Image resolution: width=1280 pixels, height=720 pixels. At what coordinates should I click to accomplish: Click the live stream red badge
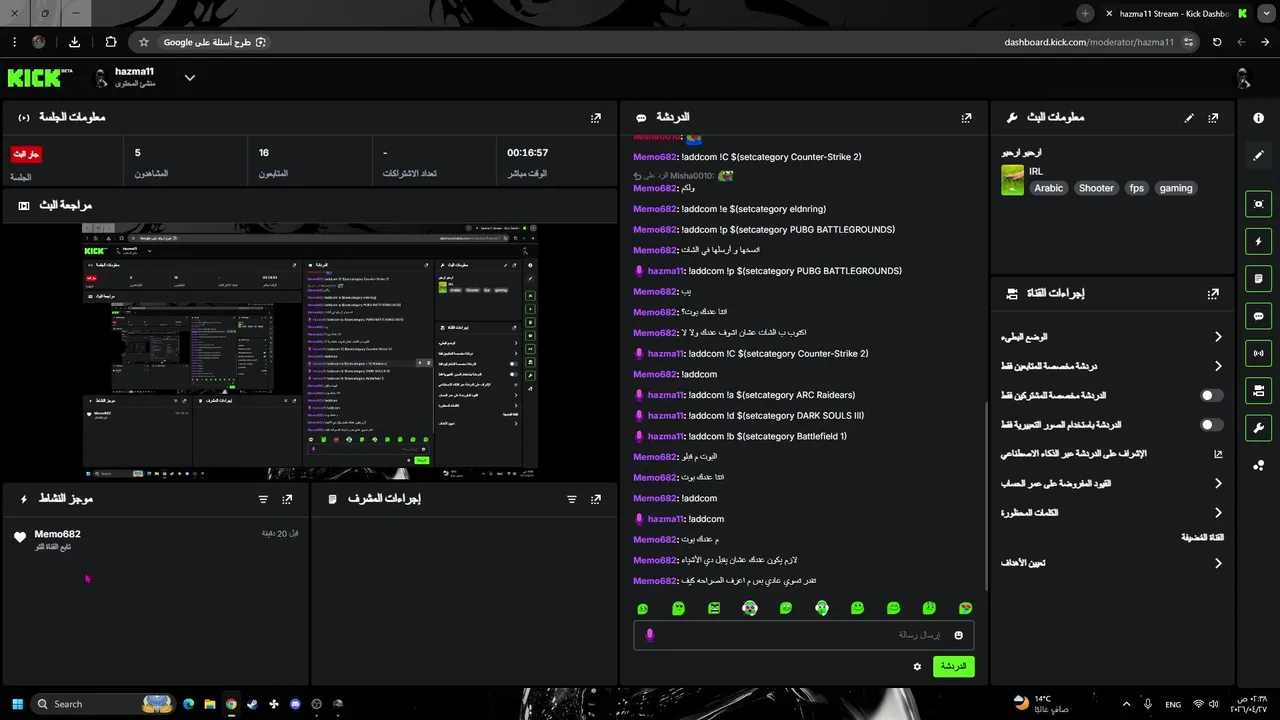(26, 154)
